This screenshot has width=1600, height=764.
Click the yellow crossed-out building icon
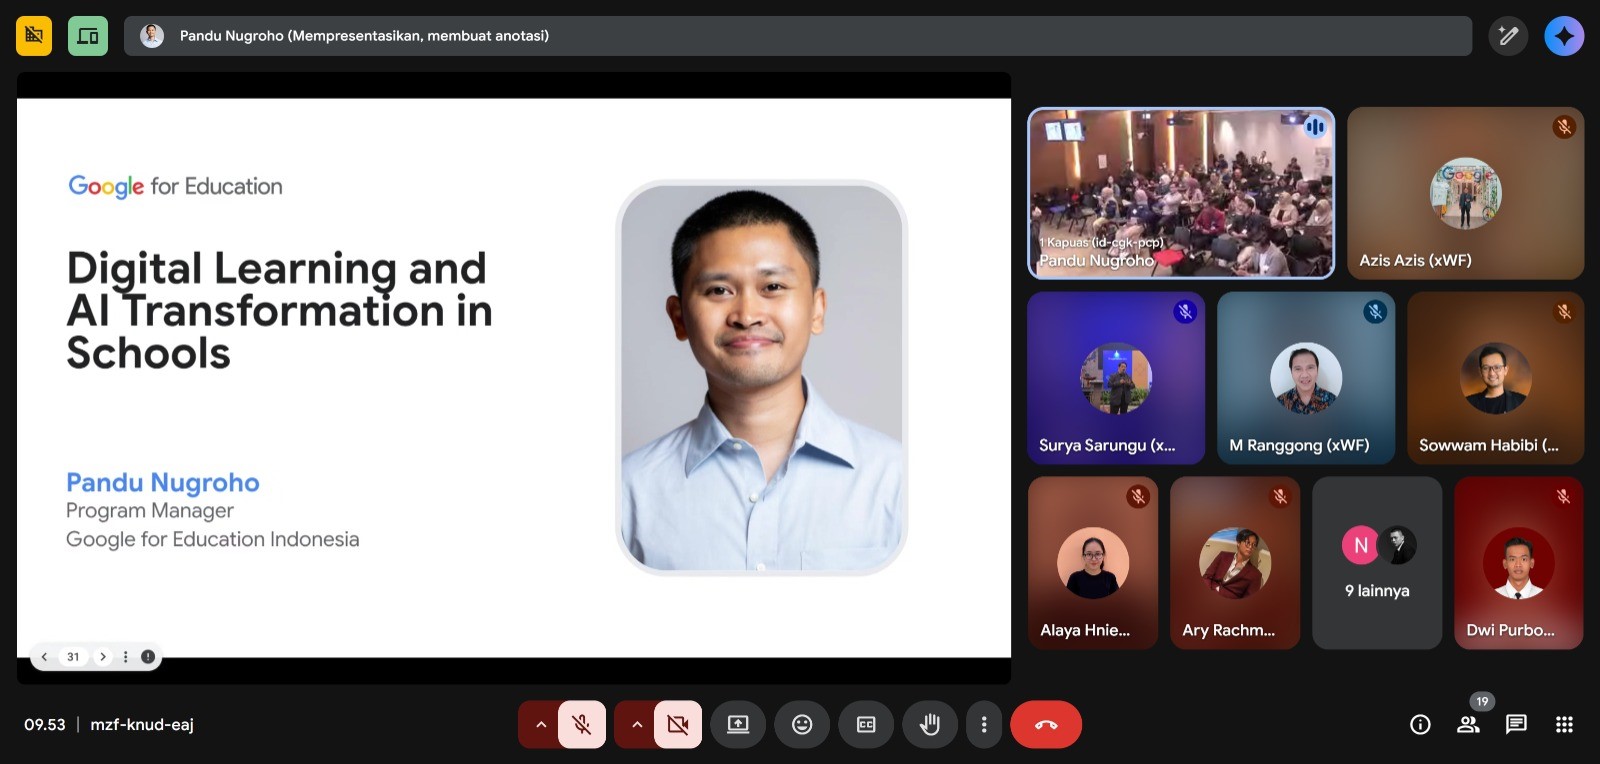[x=34, y=36]
